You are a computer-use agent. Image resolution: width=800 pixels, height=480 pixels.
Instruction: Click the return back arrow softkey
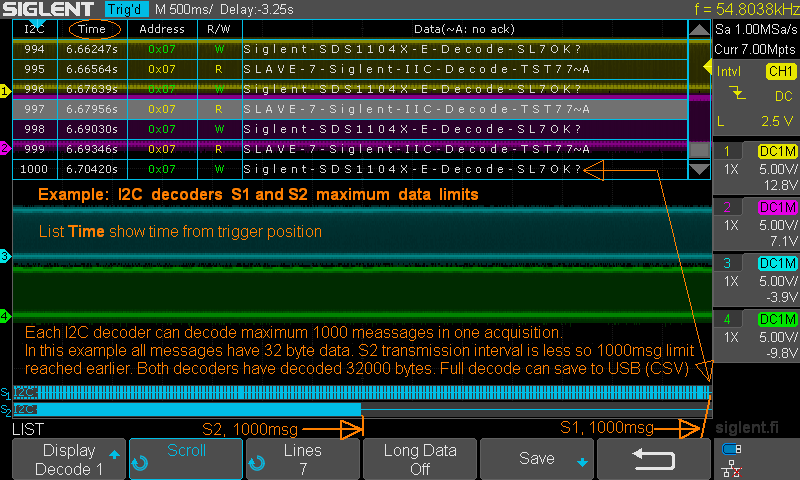(654, 459)
